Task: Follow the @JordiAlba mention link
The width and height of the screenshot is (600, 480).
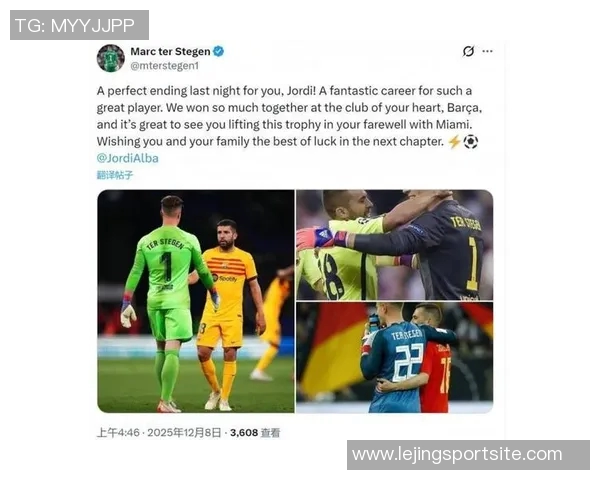Action: (127, 158)
